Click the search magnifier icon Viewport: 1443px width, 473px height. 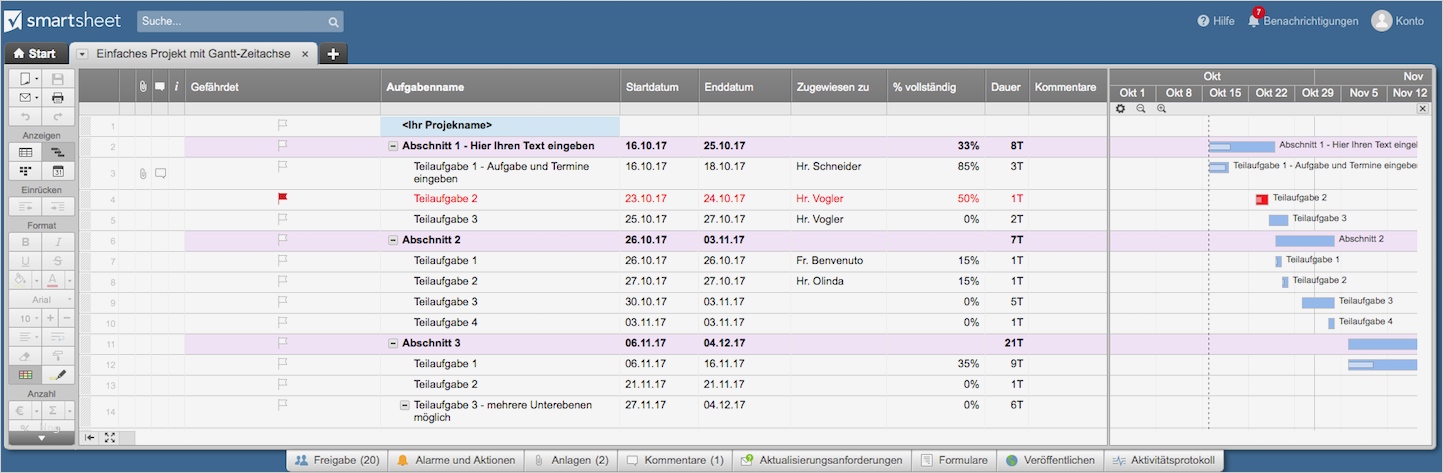tap(333, 21)
